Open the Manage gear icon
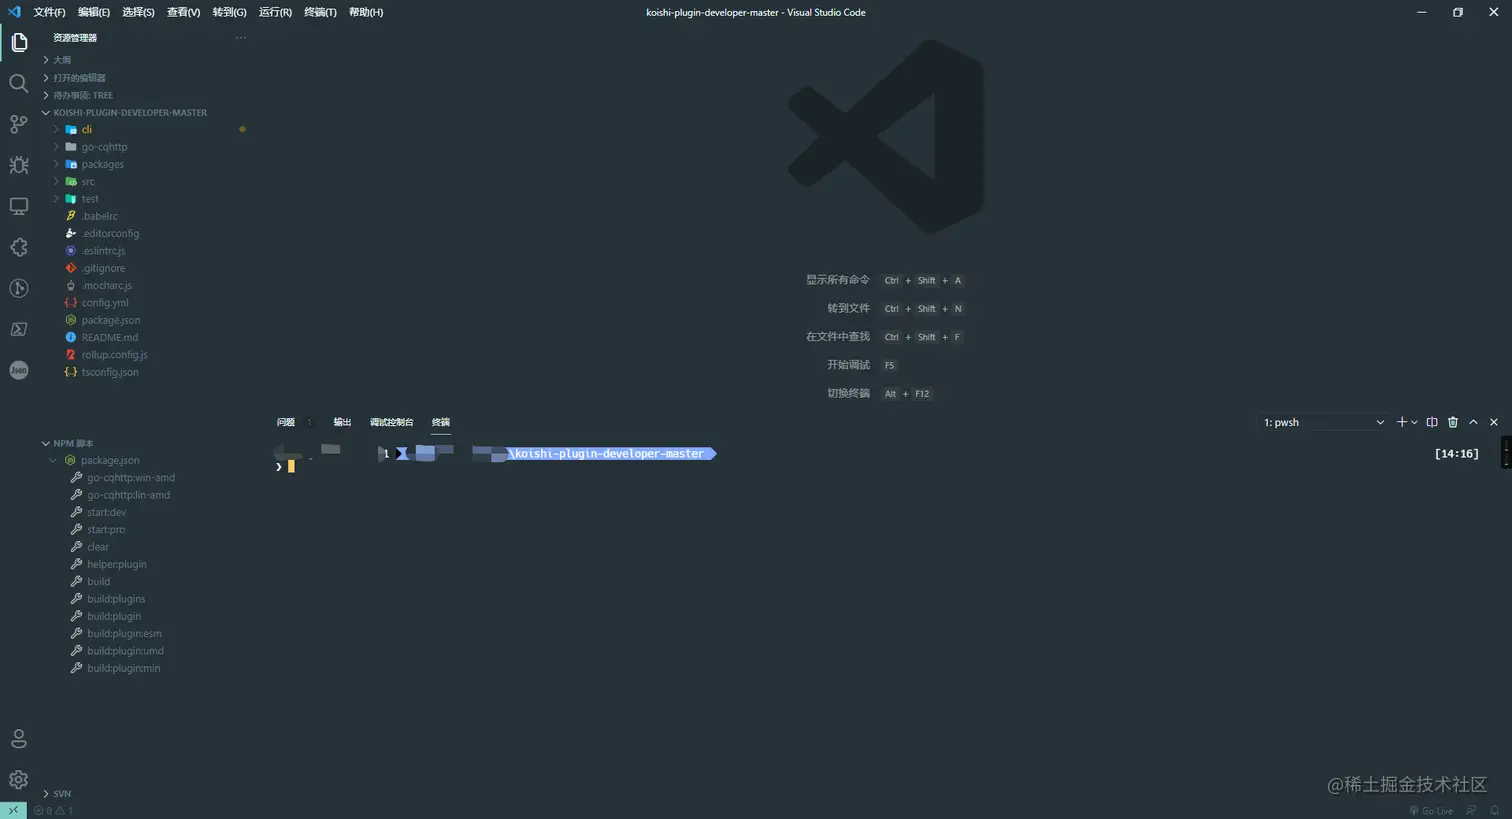The height and width of the screenshot is (819, 1512). tap(19, 779)
